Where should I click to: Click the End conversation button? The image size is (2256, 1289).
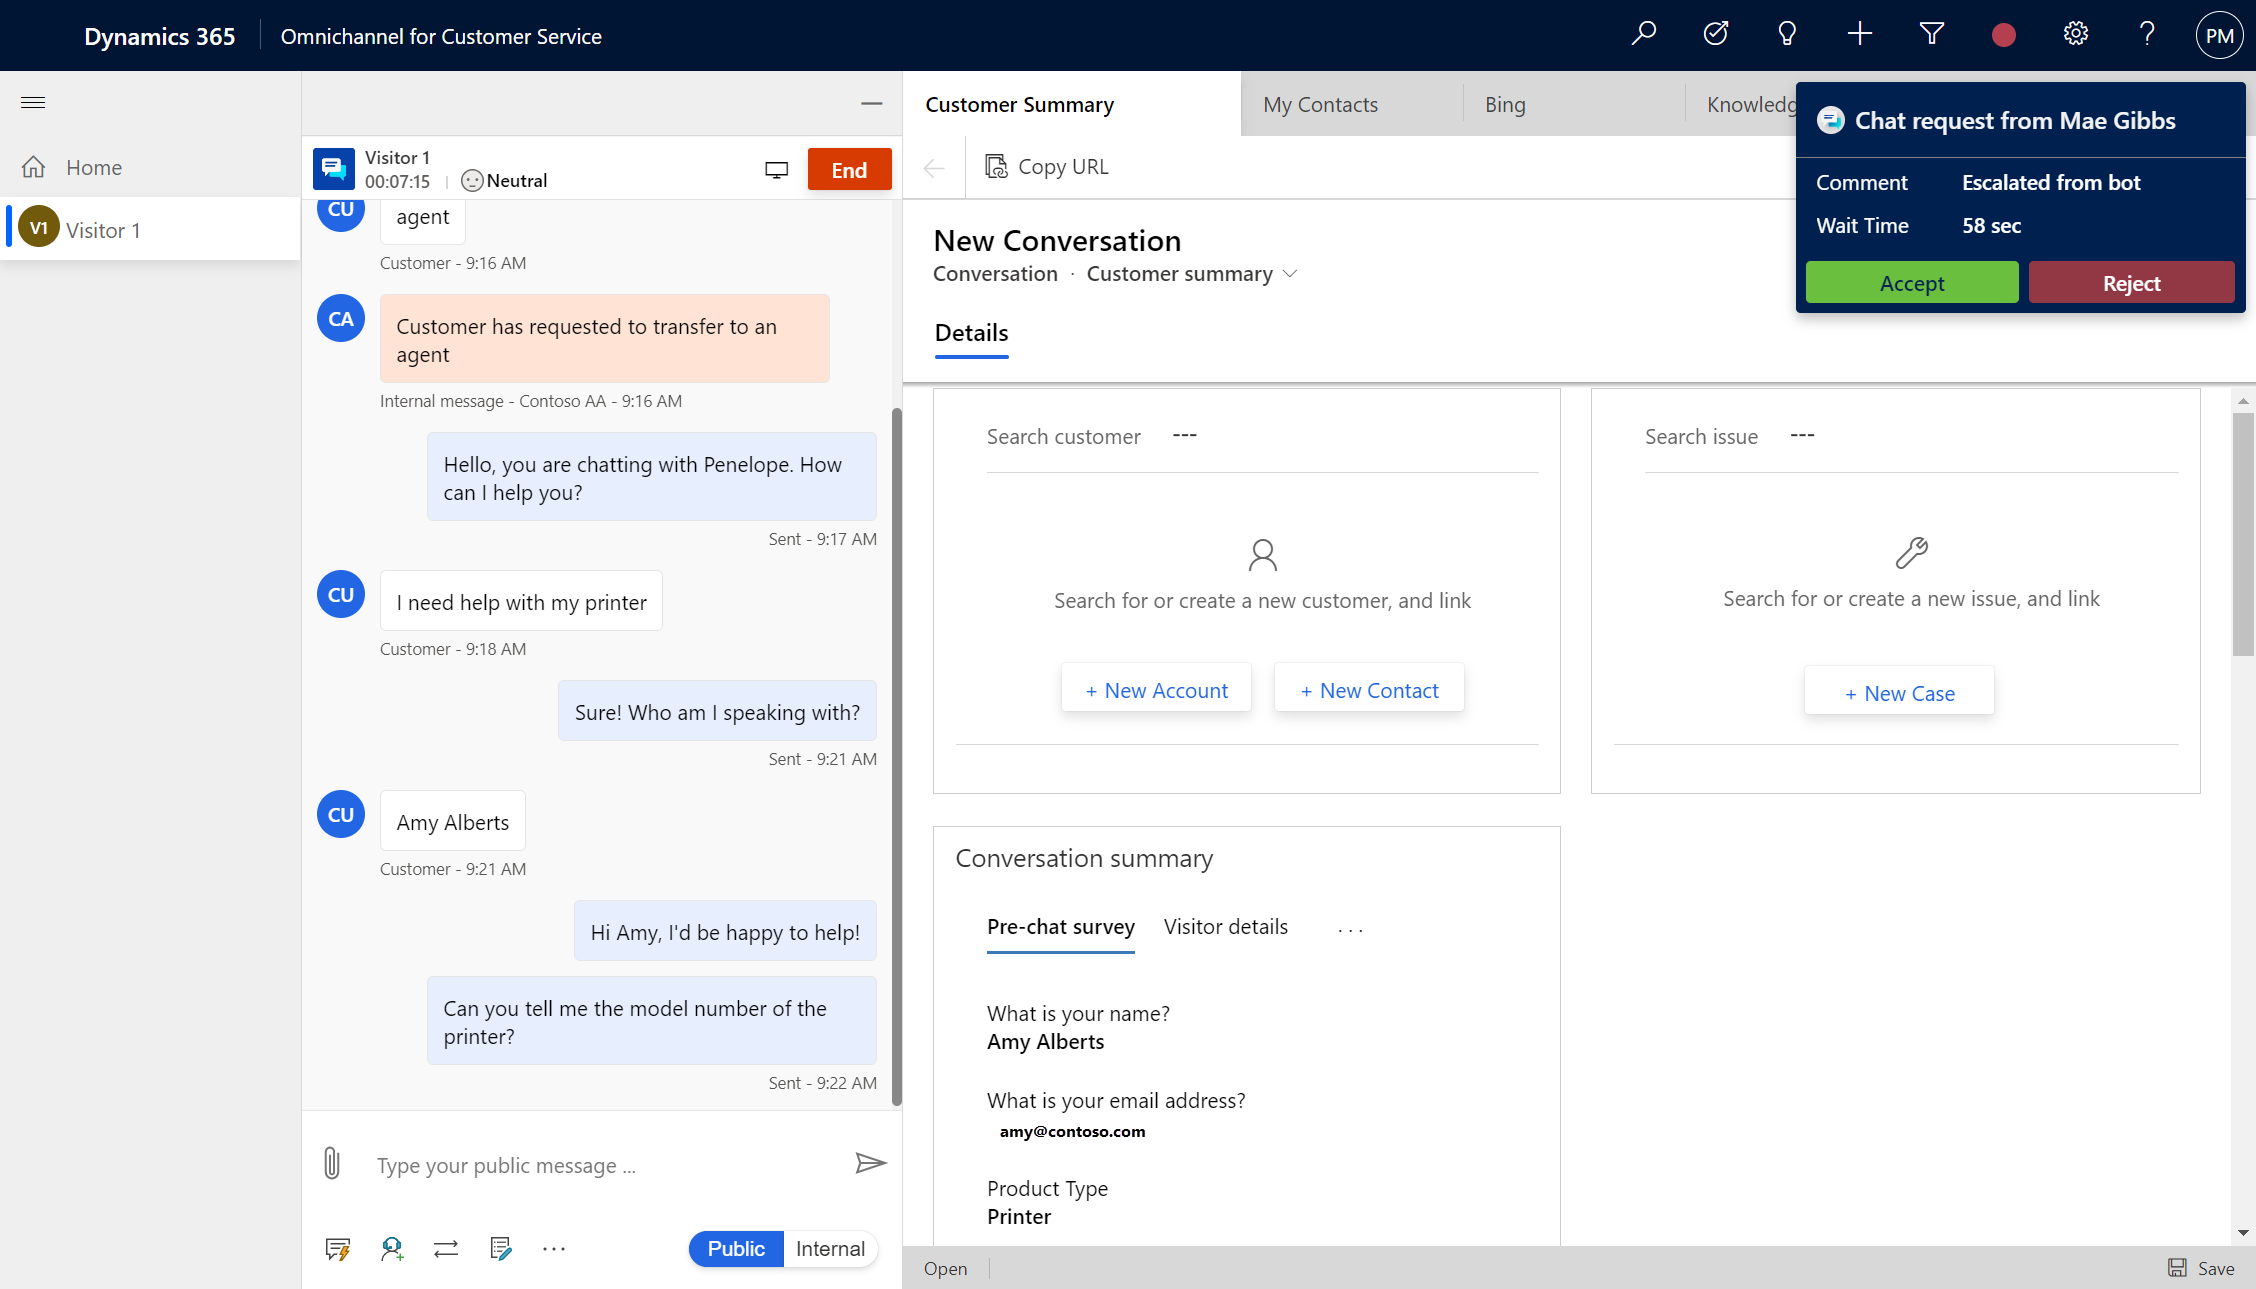(849, 169)
